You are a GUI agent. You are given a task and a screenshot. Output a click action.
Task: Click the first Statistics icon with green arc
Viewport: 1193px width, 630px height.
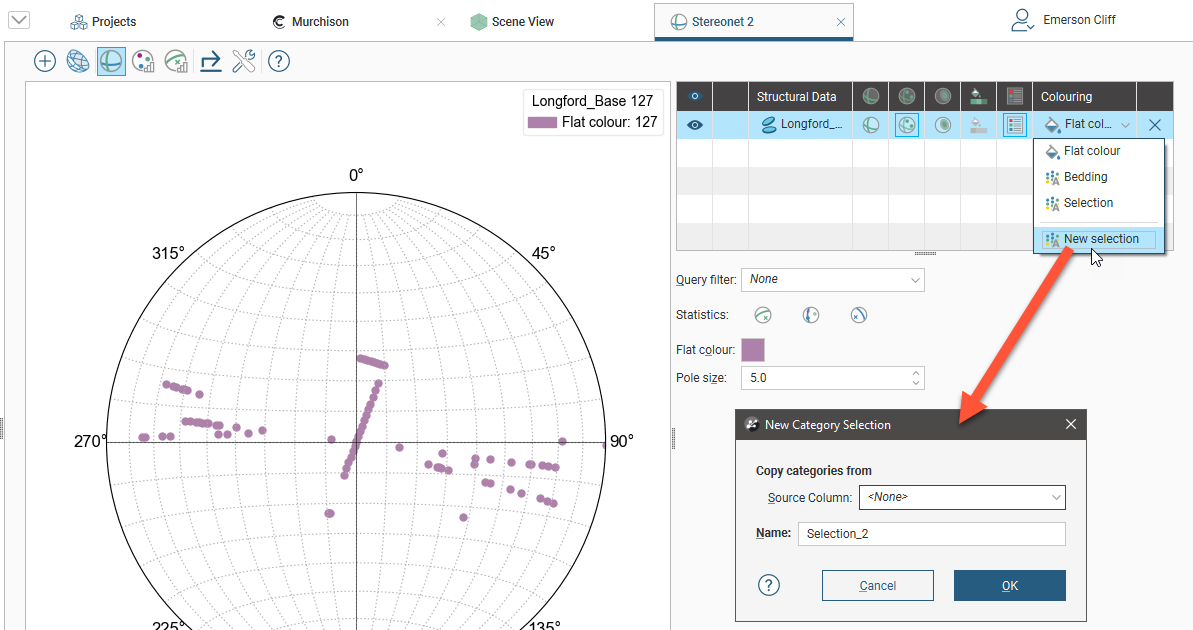point(763,315)
